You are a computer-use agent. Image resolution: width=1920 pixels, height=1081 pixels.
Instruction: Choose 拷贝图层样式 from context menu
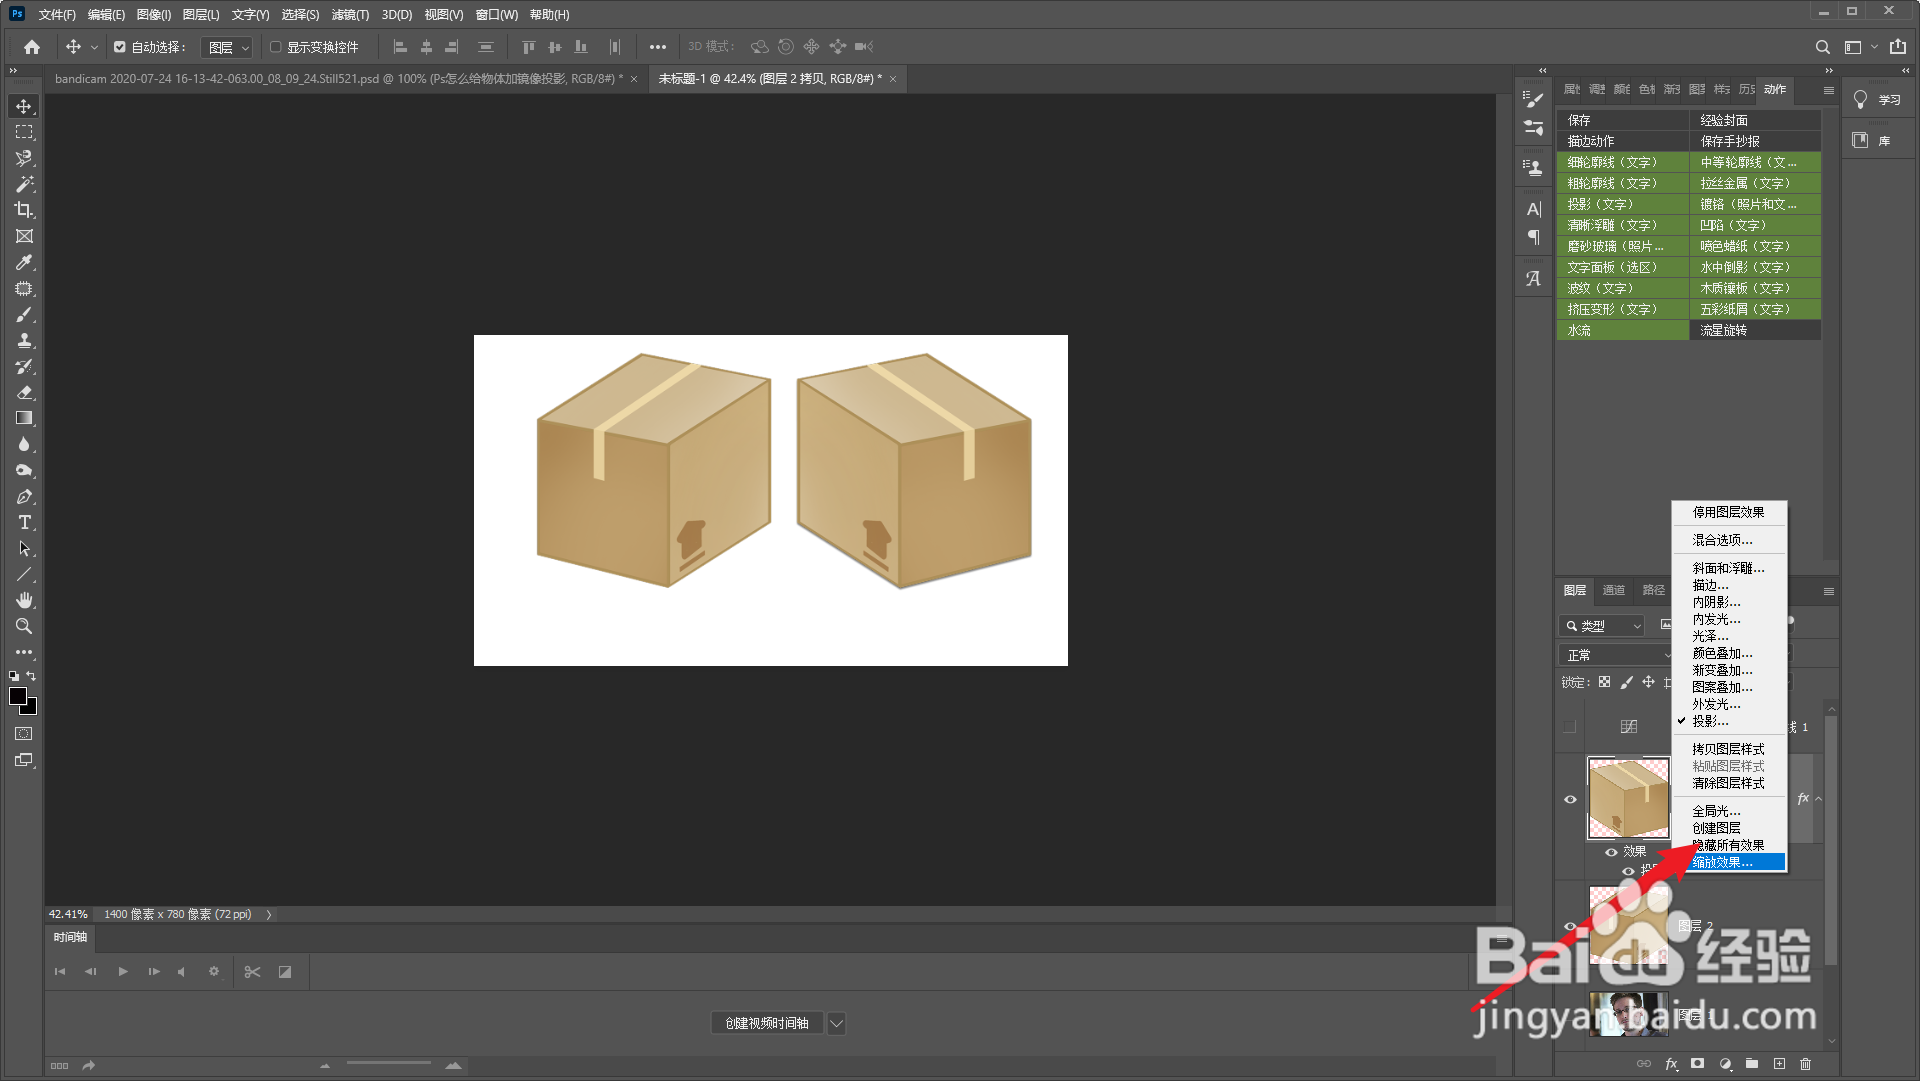click(x=1730, y=749)
